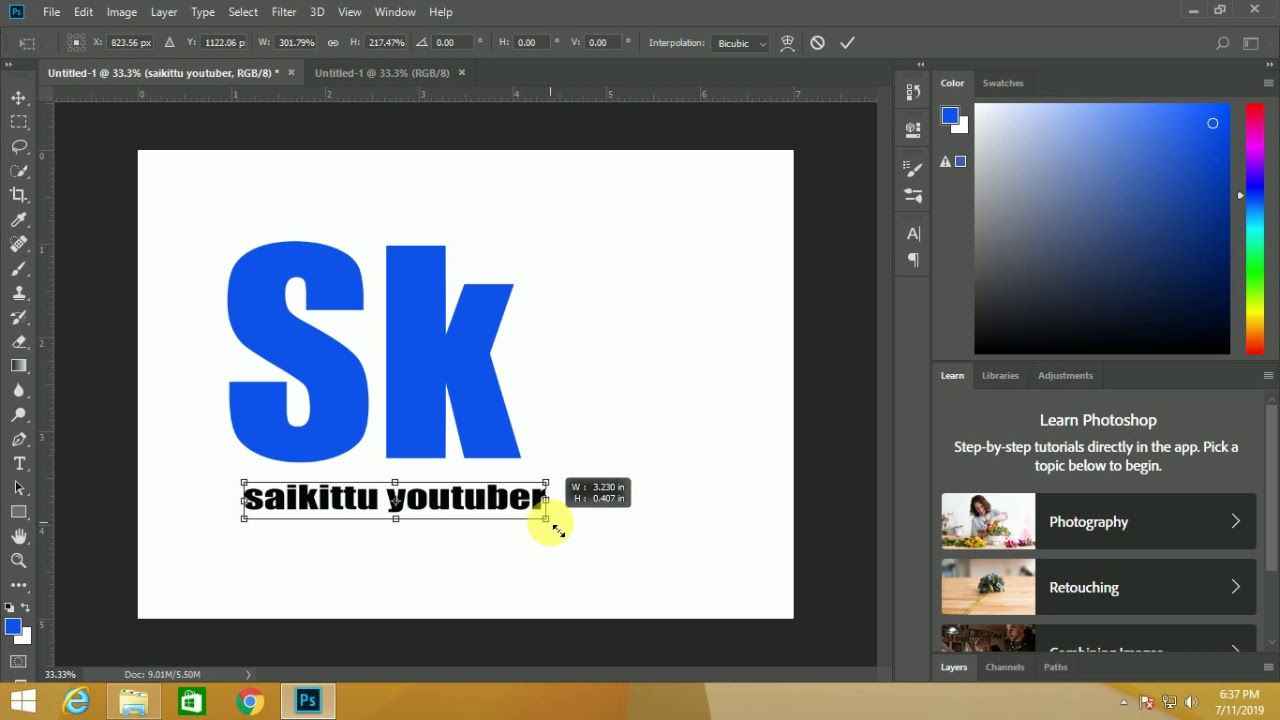1280x720 pixels.
Task: Select the Rectangular Marquee tool
Action: click(x=19, y=122)
